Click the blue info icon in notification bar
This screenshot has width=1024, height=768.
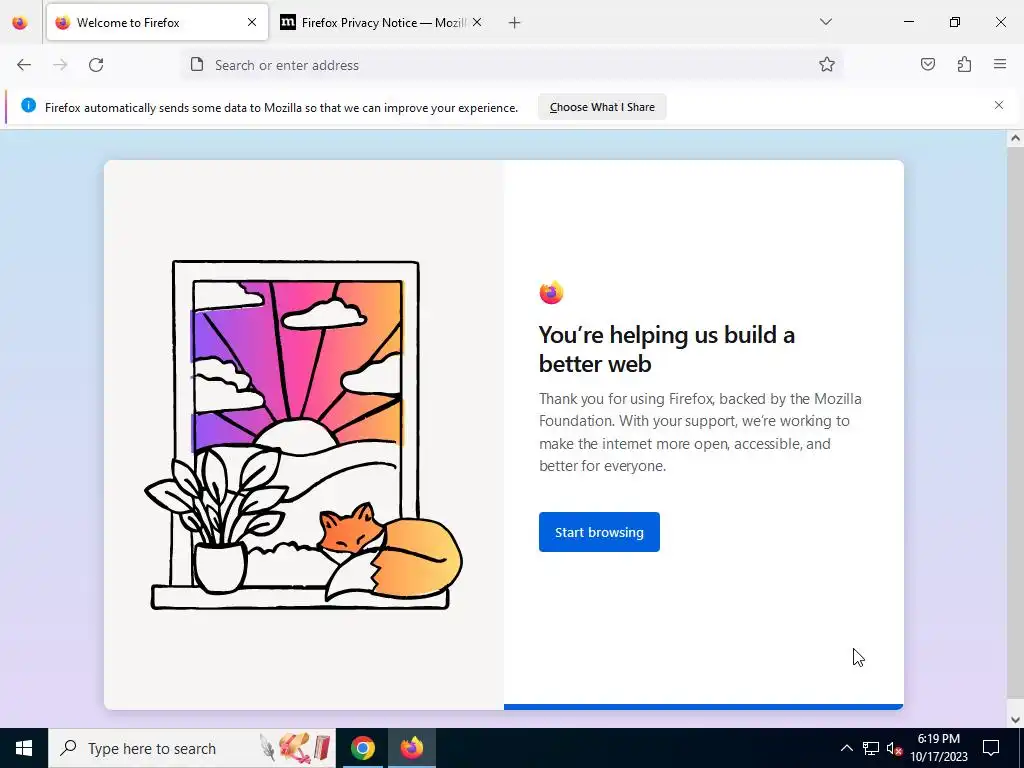click(x=29, y=105)
